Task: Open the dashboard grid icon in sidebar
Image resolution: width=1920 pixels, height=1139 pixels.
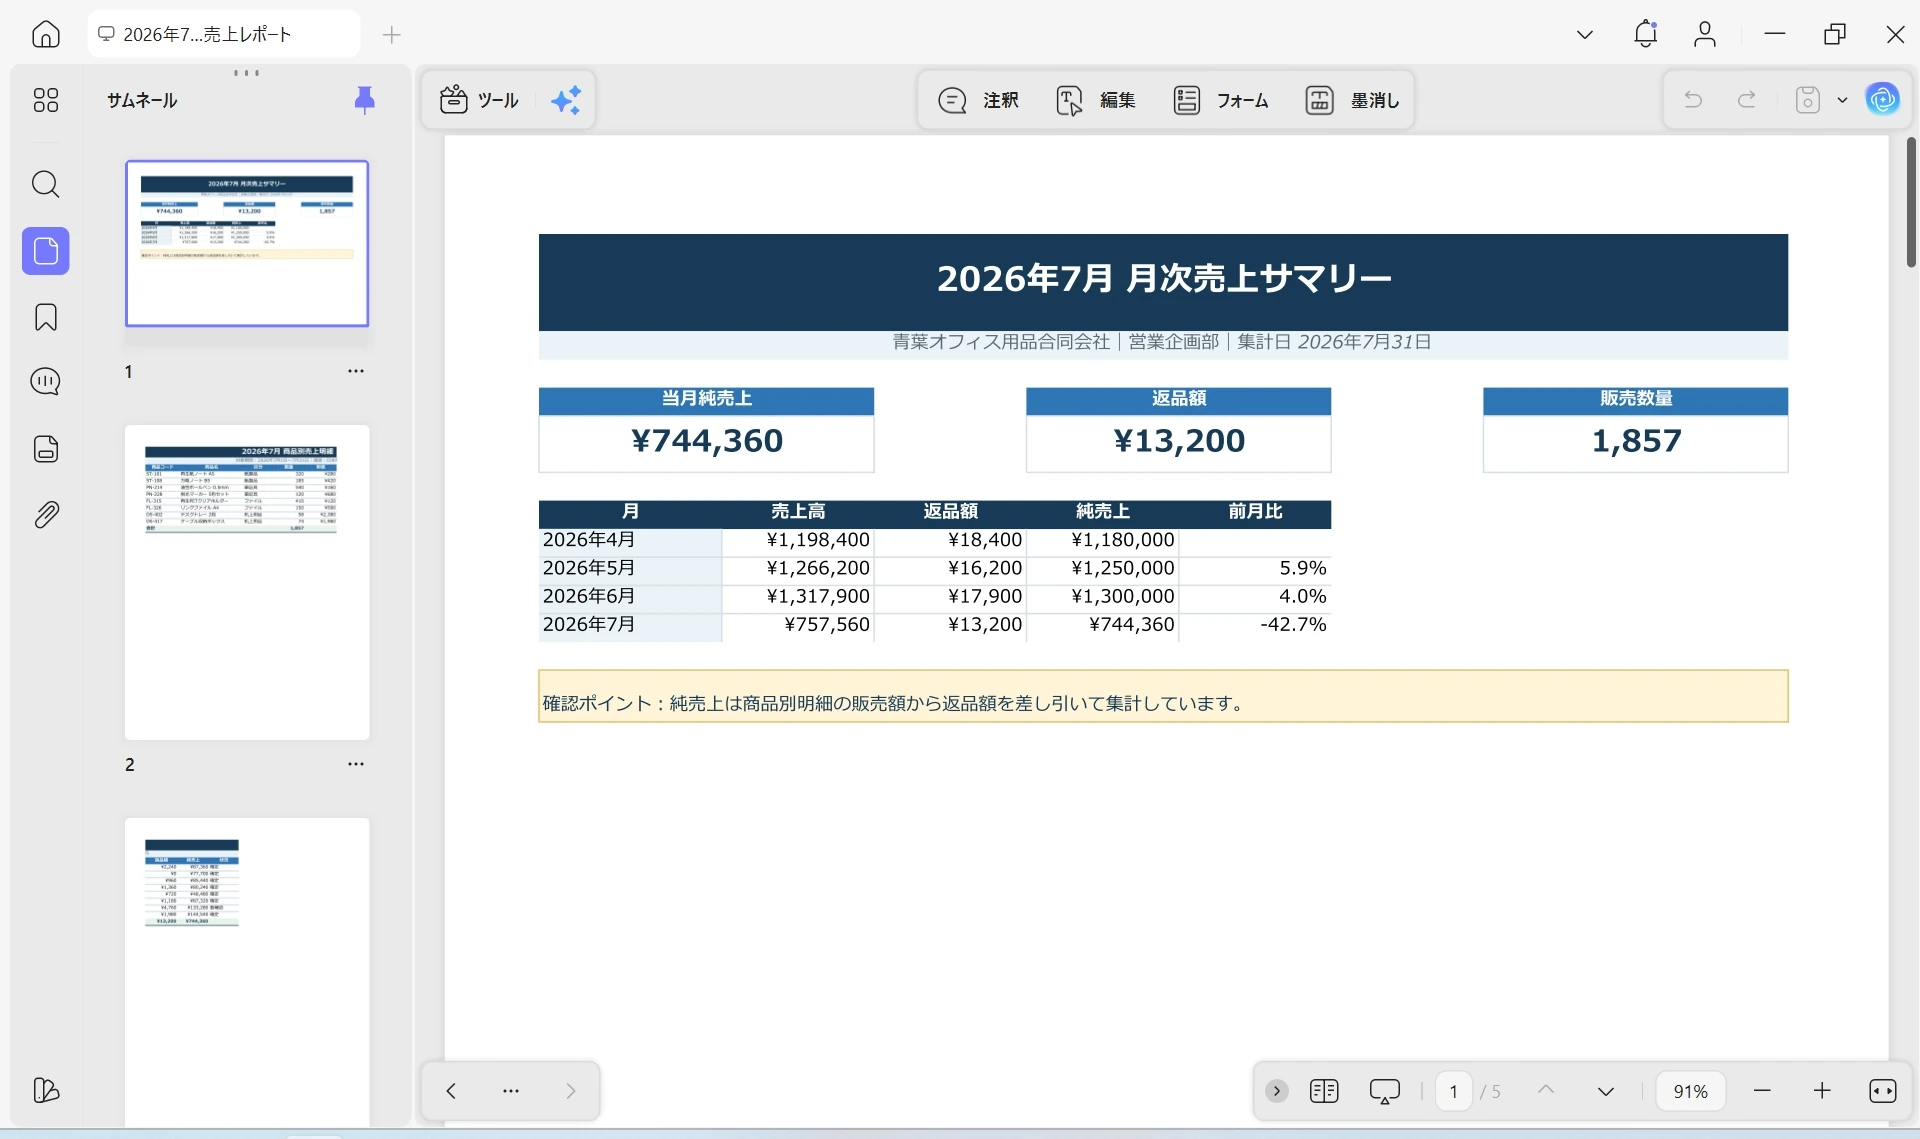Action: coord(46,100)
